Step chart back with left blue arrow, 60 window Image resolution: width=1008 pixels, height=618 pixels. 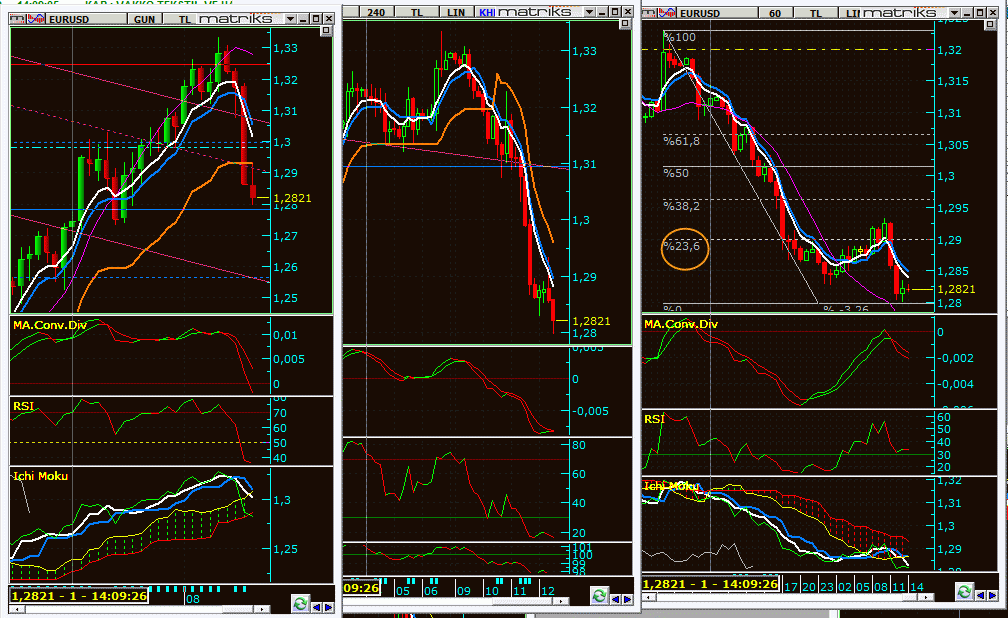(x=980, y=595)
